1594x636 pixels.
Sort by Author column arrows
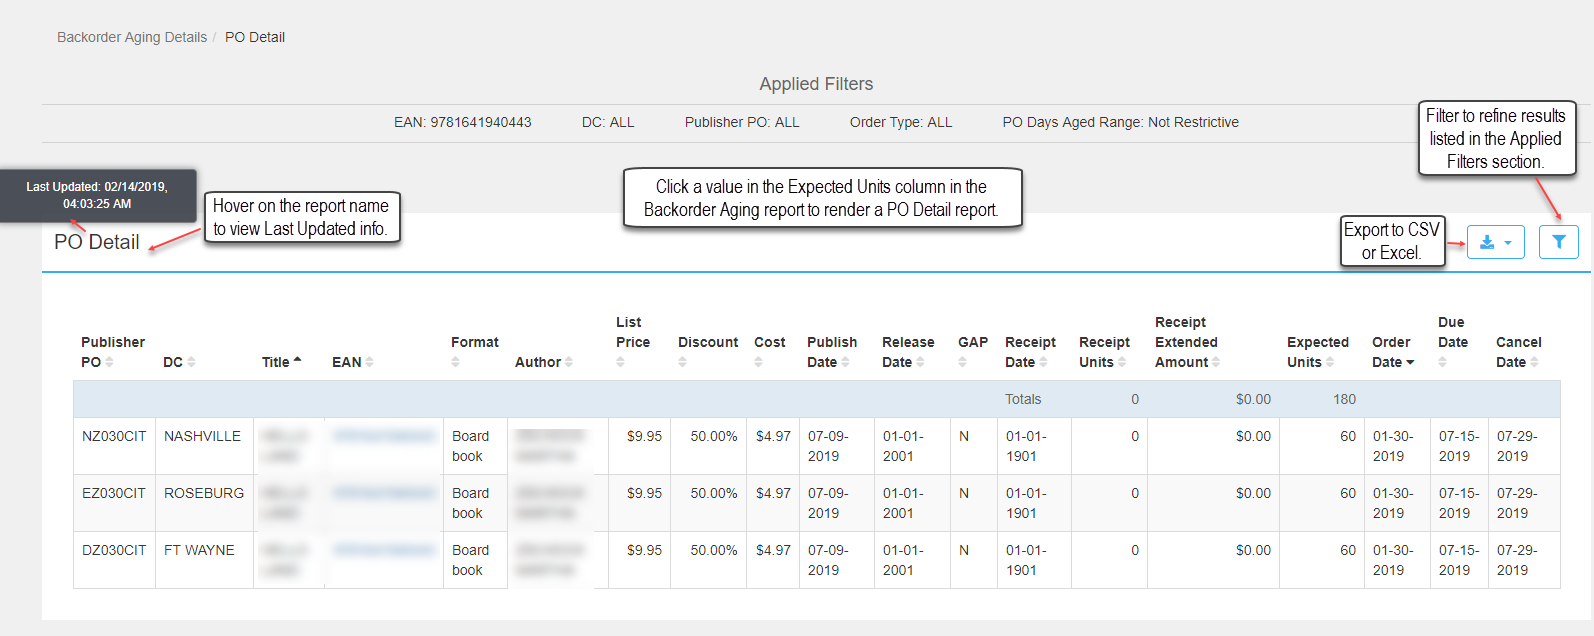pyautogui.click(x=569, y=362)
